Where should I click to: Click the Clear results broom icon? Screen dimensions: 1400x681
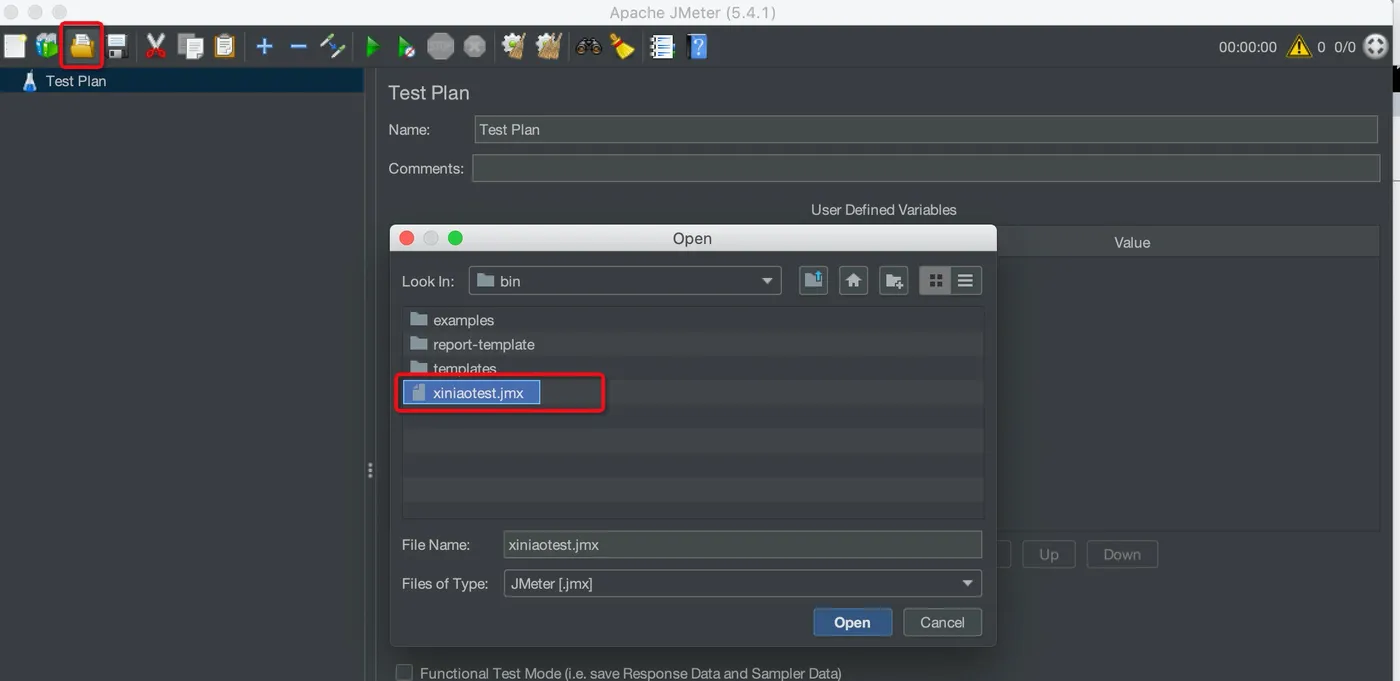point(514,46)
